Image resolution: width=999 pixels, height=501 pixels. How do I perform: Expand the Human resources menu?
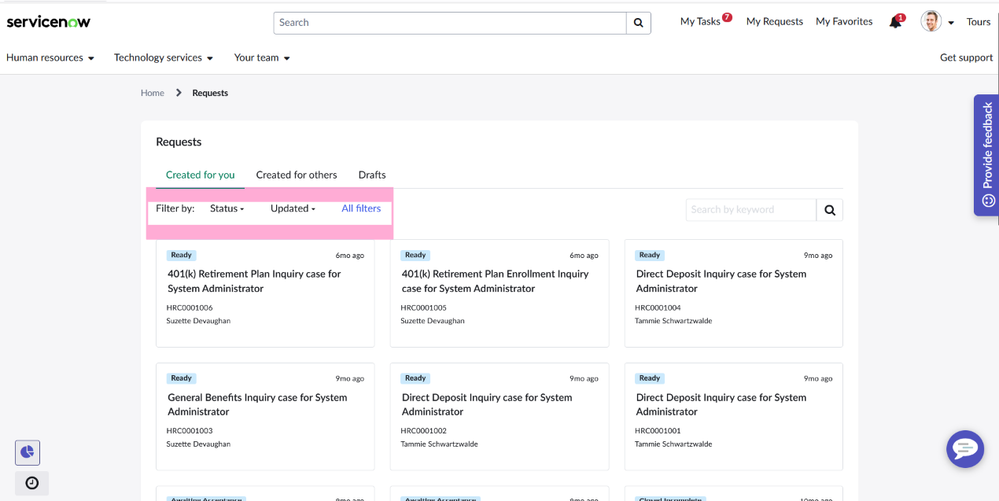click(50, 57)
